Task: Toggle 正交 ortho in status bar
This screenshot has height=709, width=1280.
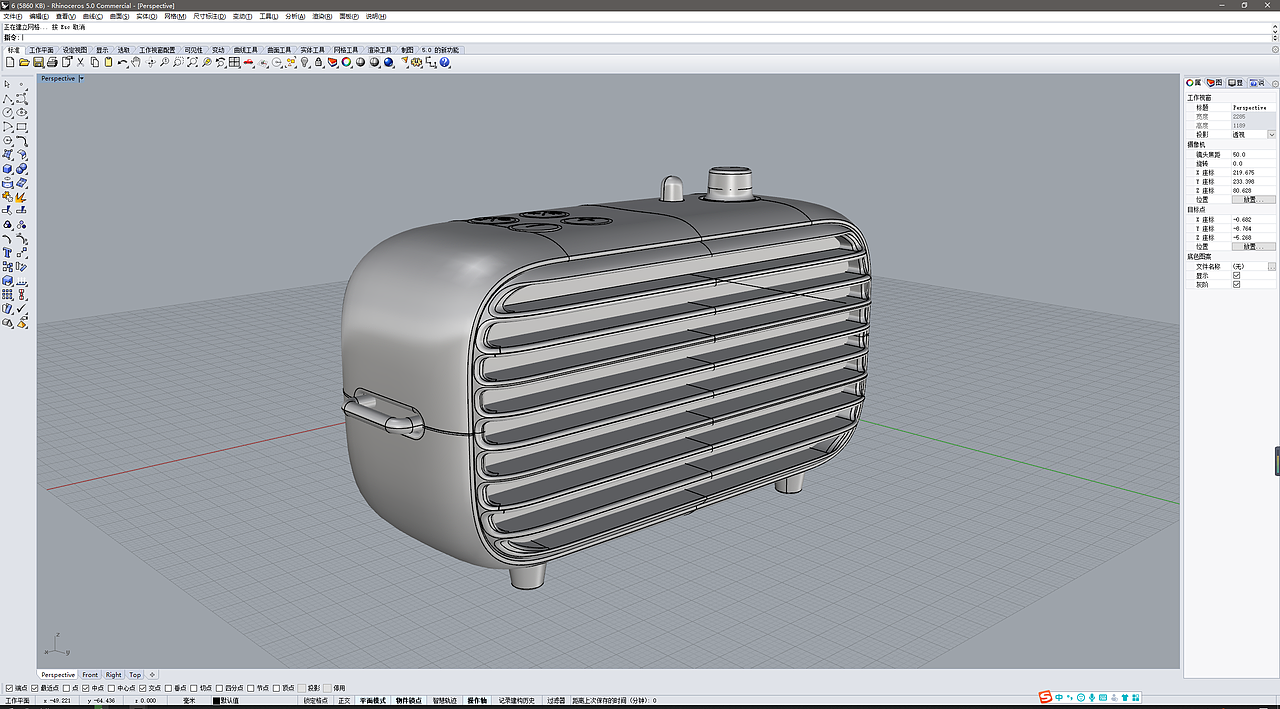Action: point(344,700)
